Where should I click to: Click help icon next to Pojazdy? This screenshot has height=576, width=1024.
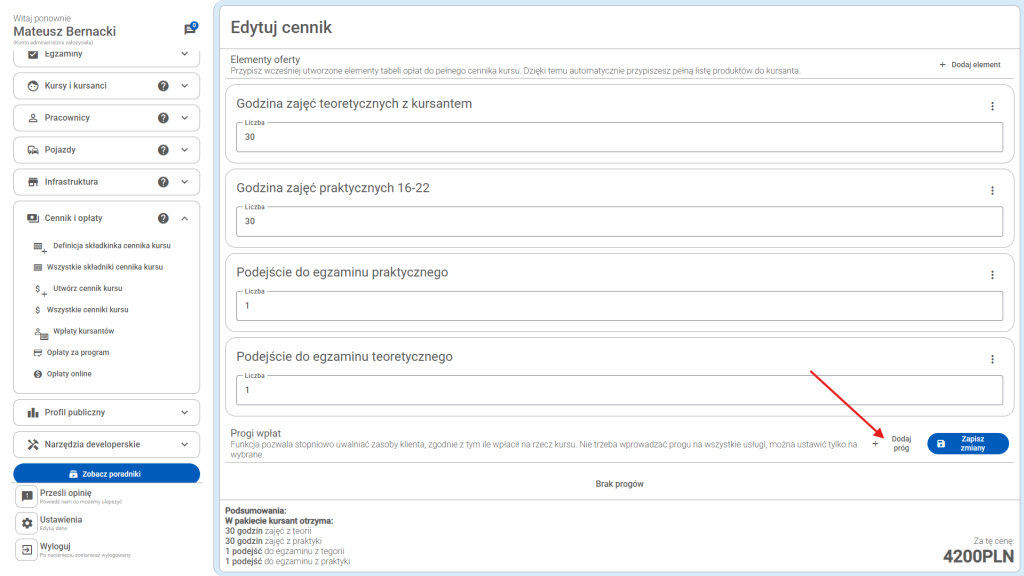click(163, 150)
